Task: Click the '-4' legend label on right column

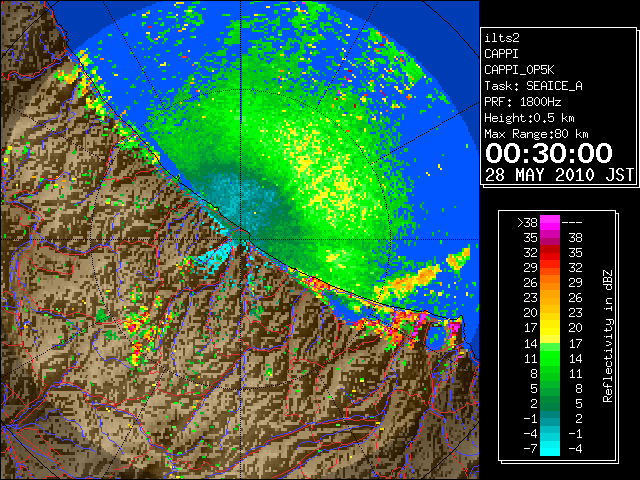Action: (575, 449)
